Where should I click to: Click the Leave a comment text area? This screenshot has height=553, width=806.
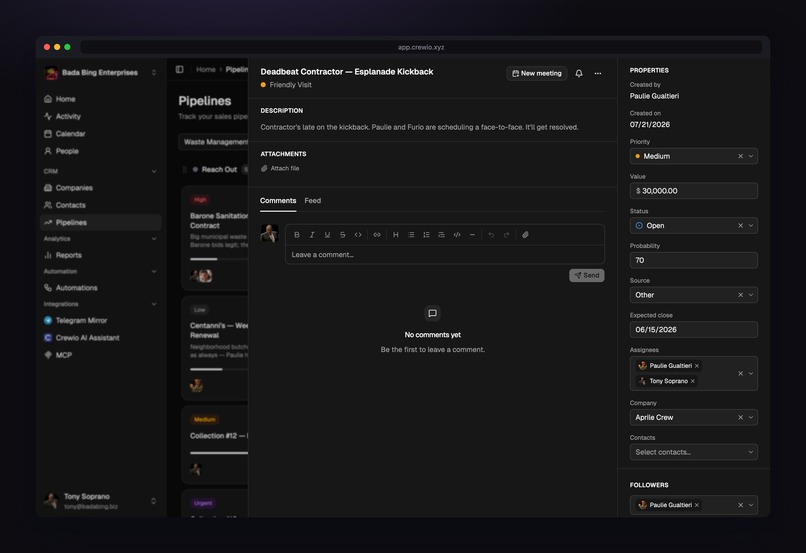pos(445,254)
